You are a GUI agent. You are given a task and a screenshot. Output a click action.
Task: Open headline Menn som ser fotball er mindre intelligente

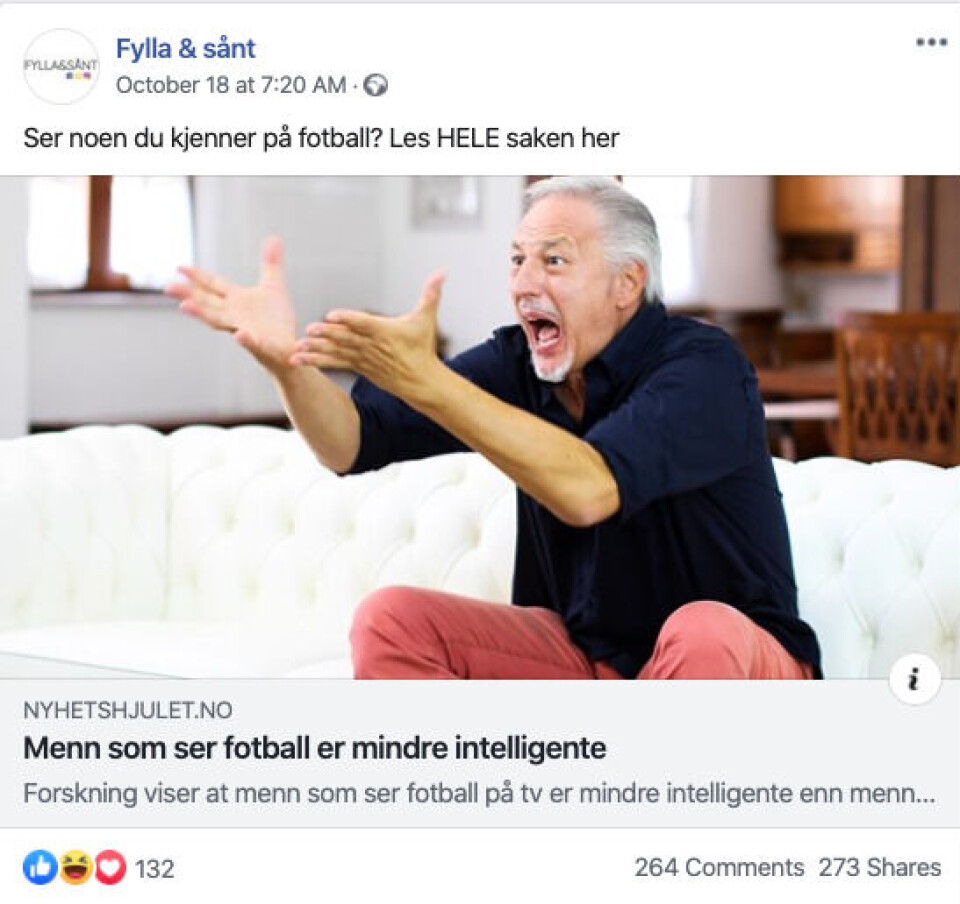pos(315,748)
